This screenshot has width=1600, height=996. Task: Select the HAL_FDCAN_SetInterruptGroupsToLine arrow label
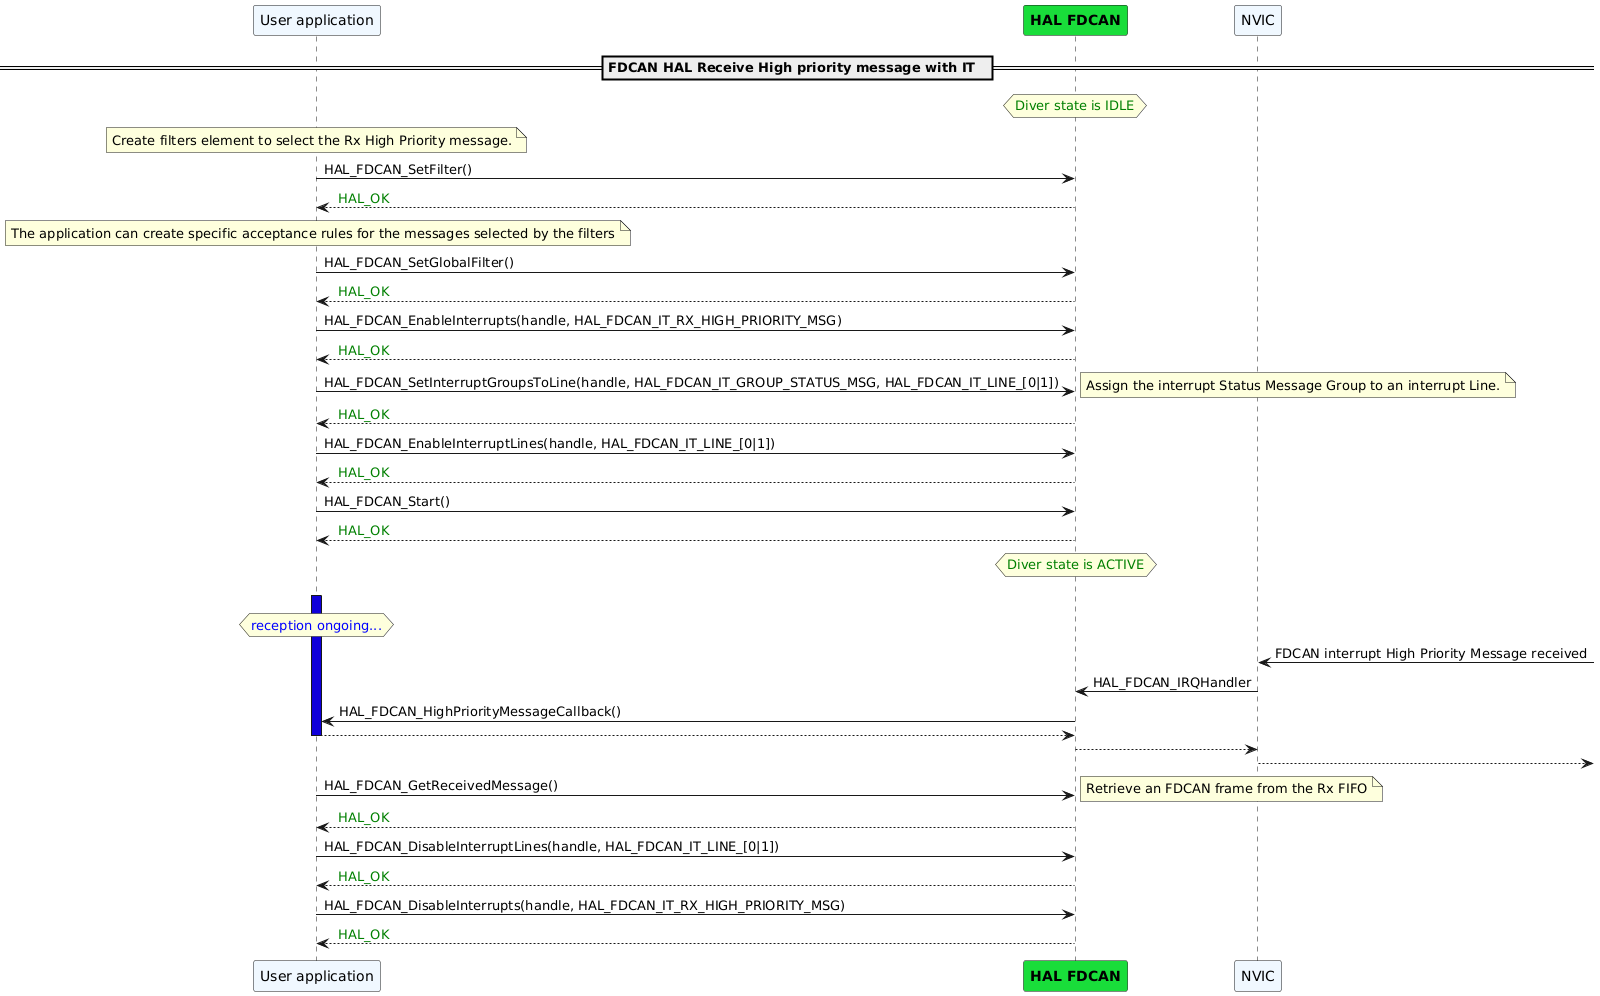tap(690, 381)
